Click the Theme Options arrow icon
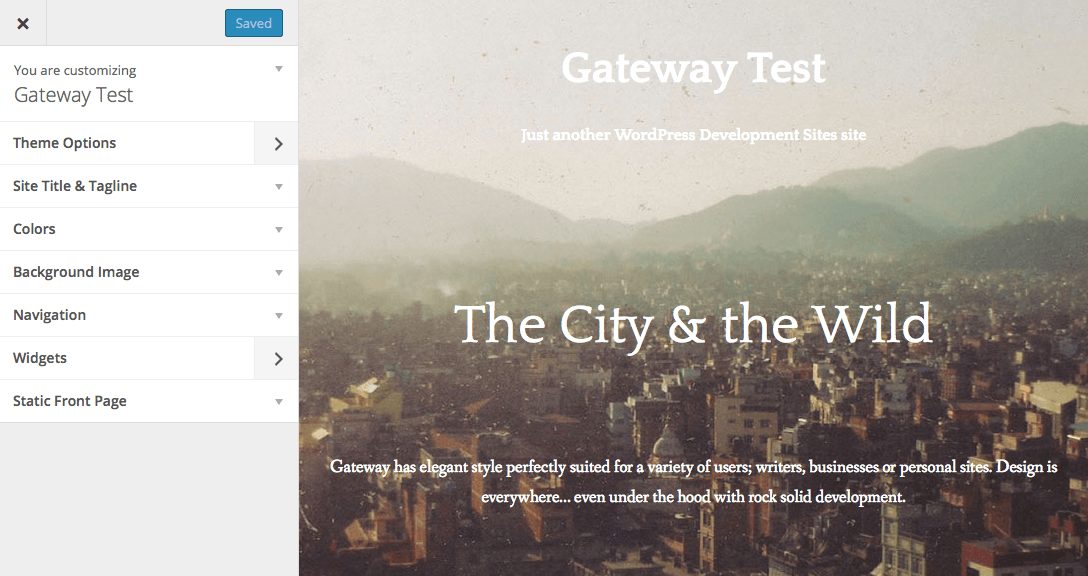Screen dimensions: 1088x576 click(x=277, y=143)
